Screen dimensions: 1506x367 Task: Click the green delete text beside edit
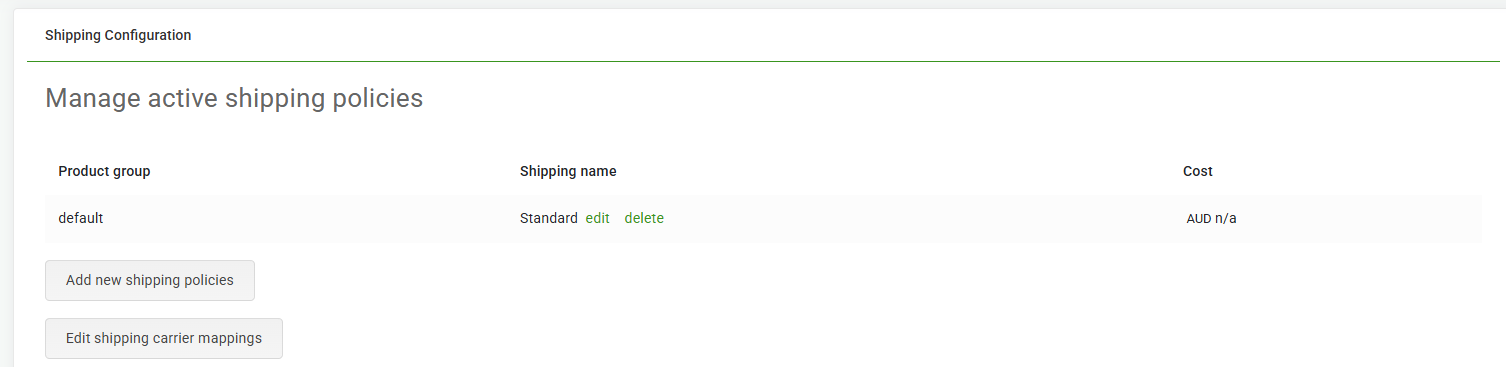pyautogui.click(x=644, y=218)
